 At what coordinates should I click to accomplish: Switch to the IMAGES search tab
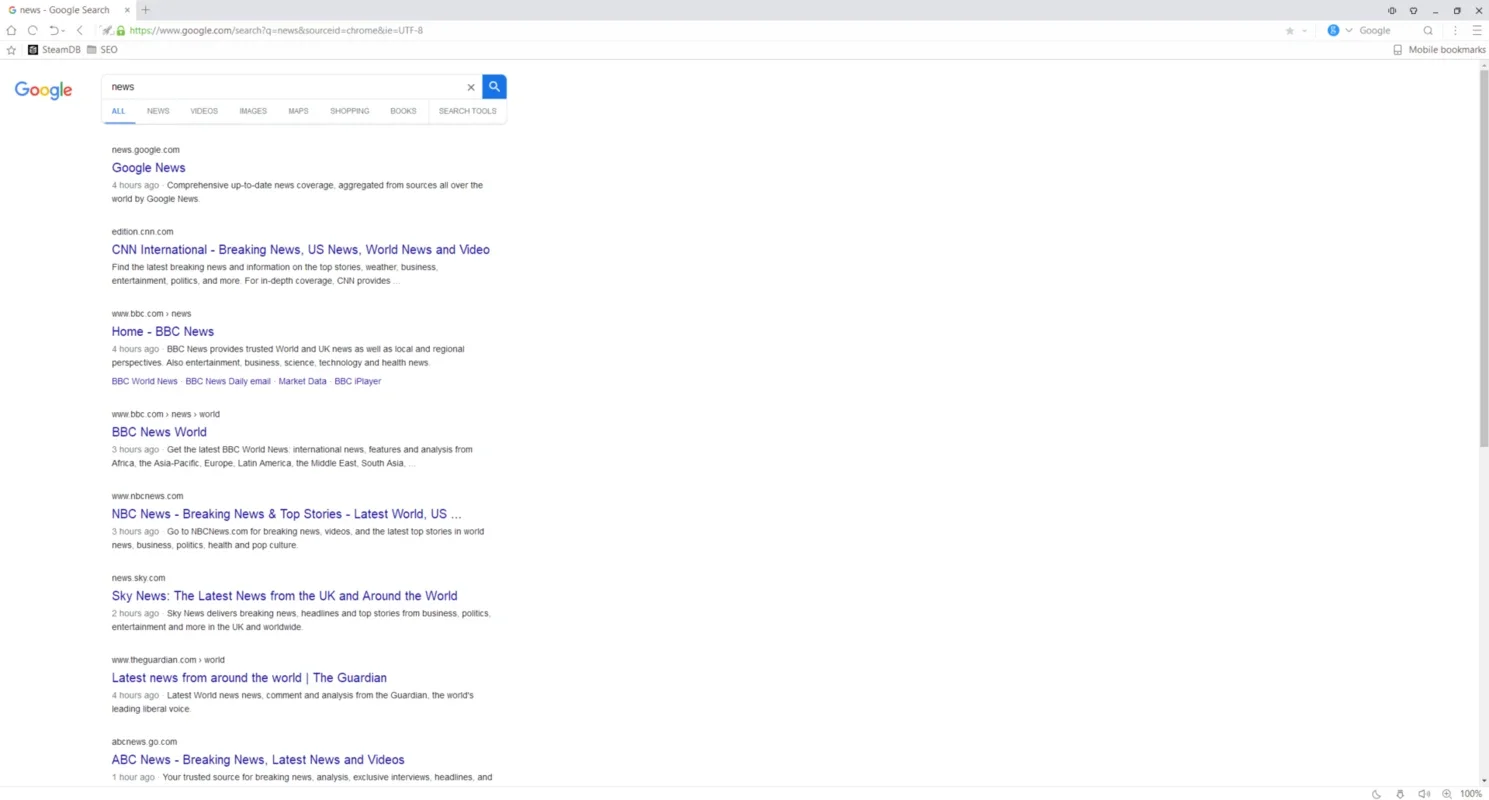(253, 111)
